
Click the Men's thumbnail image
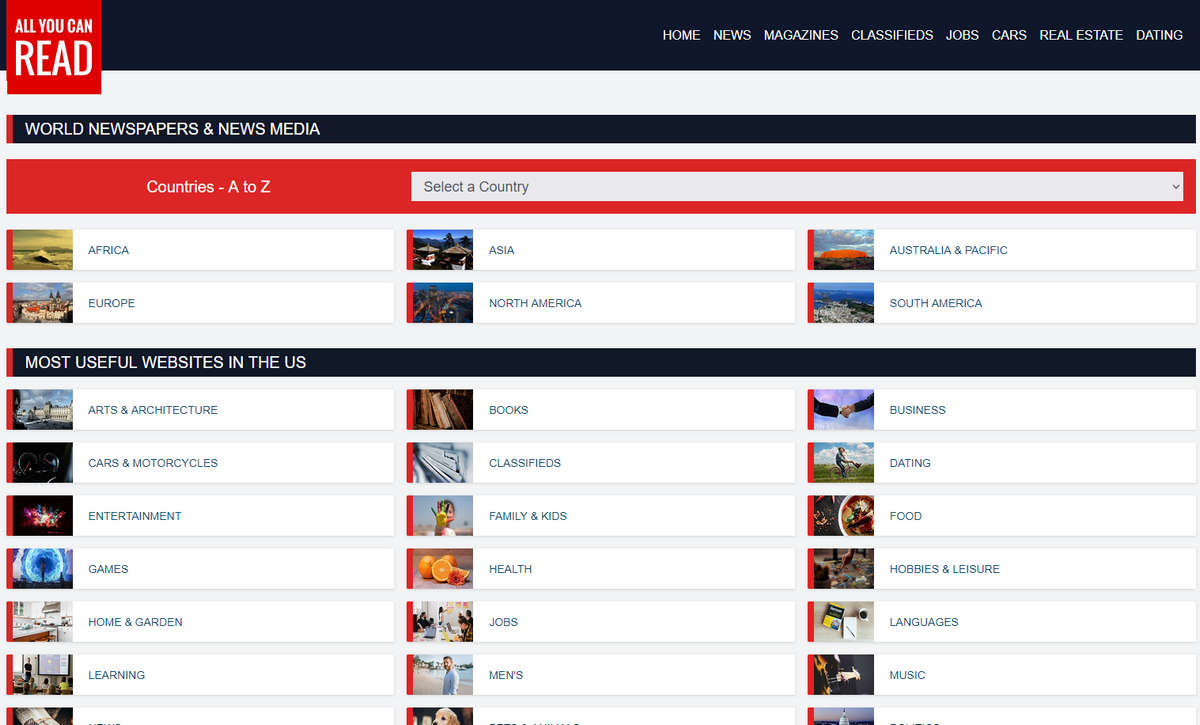click(442, 675)
